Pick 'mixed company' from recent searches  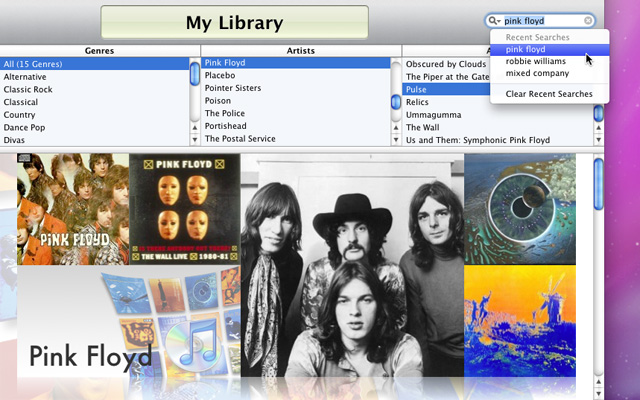tap(537, 73)
